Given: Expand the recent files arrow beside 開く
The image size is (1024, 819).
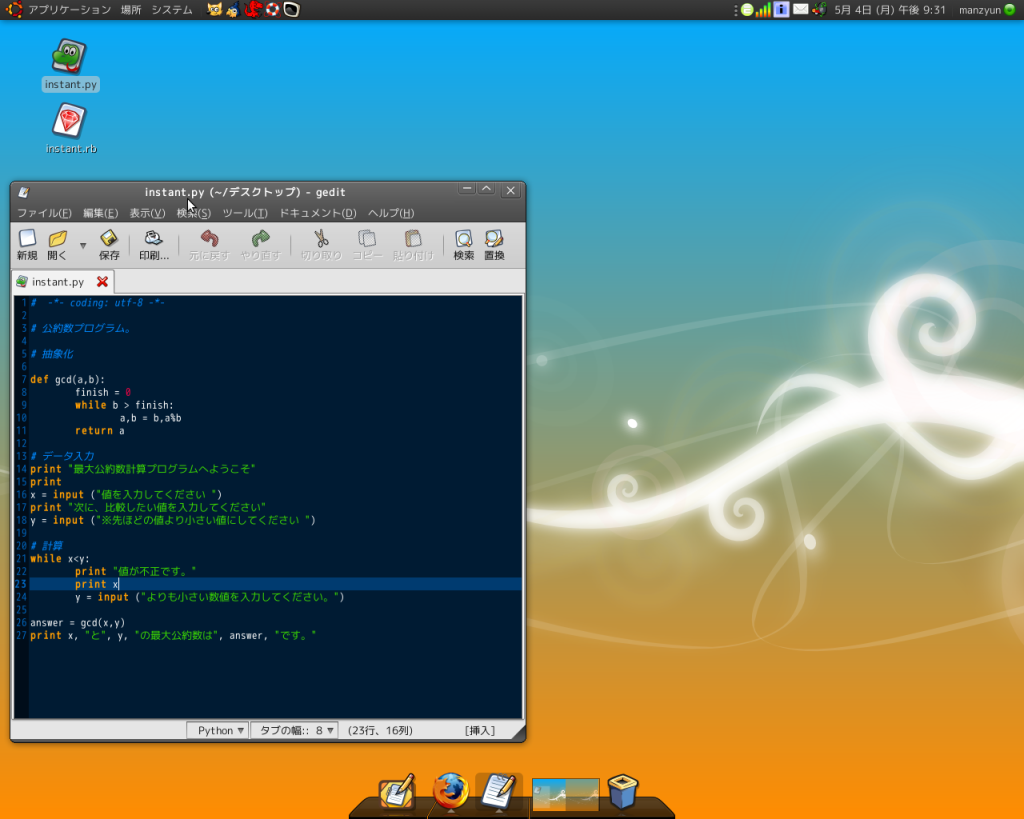Looking at the screenshot, I should coord(83,245).
